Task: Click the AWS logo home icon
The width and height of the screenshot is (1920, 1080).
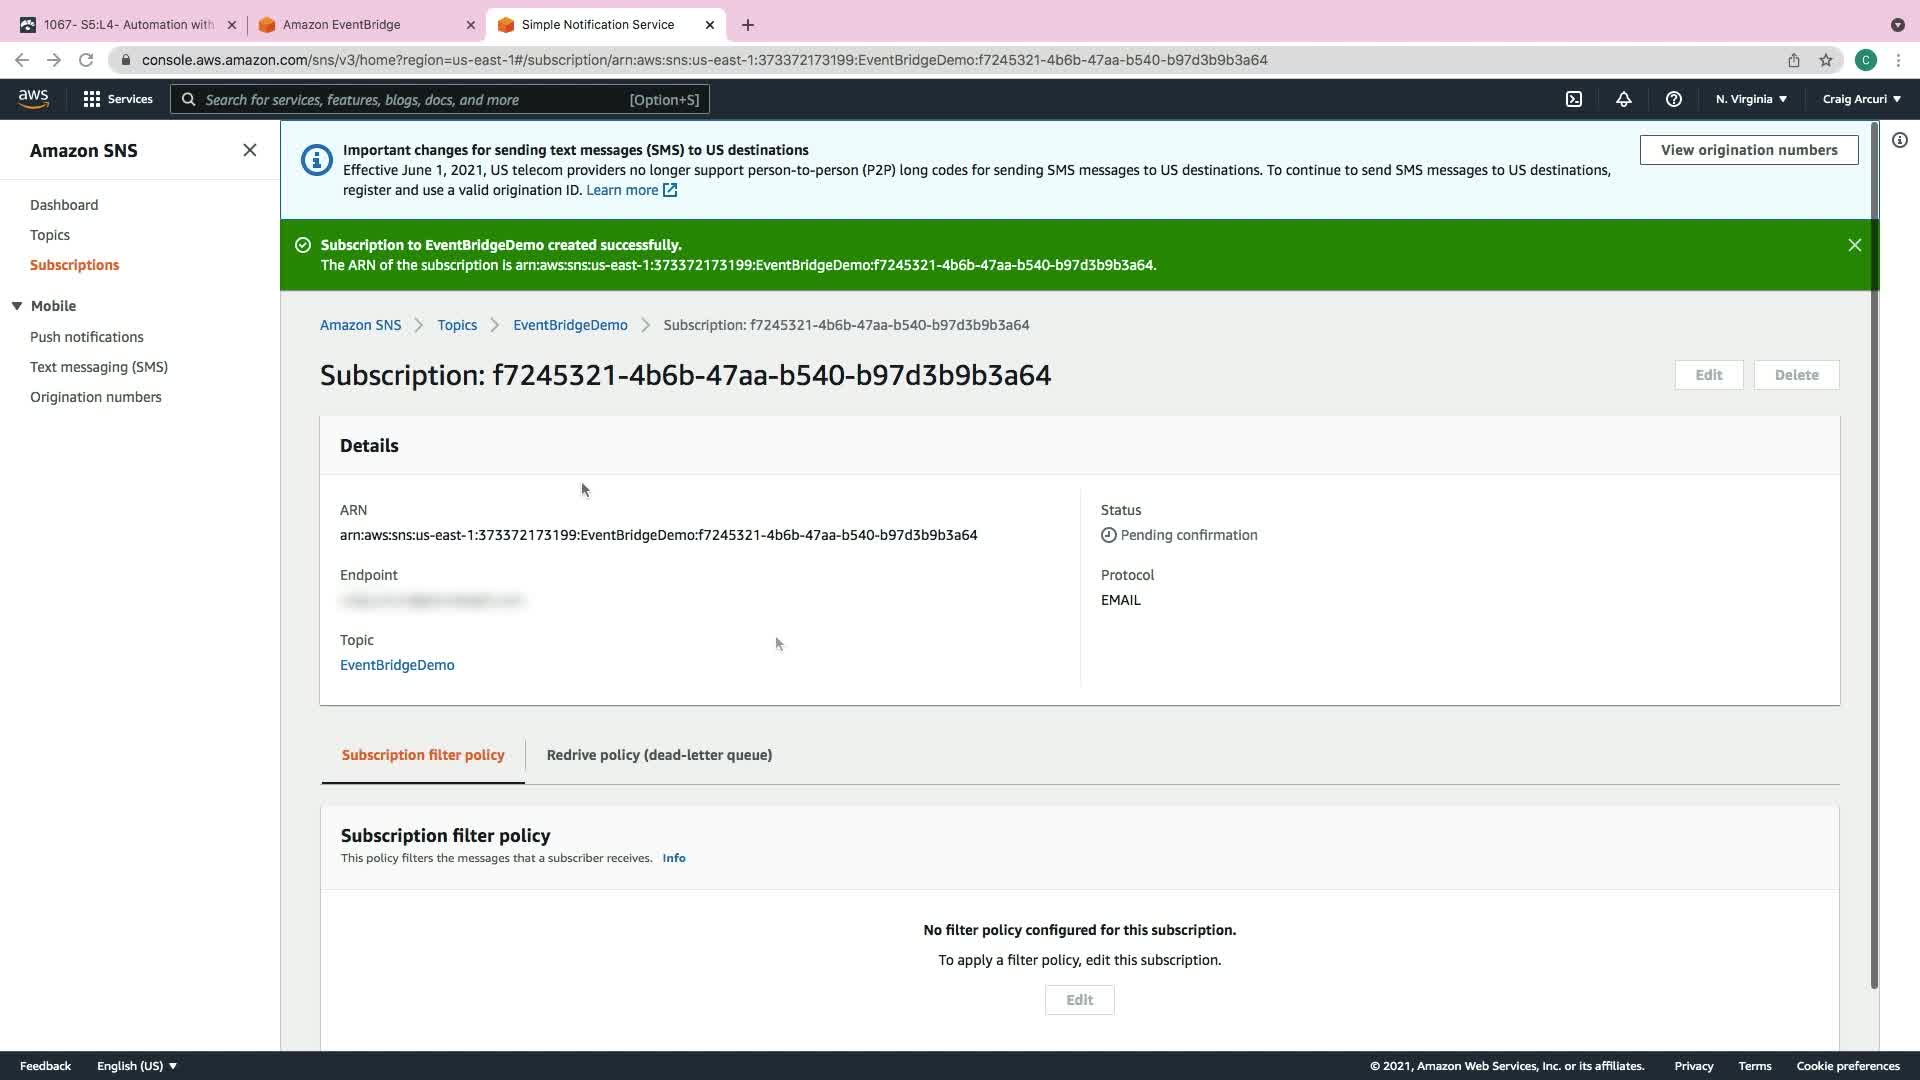Action: pos(33,98)
